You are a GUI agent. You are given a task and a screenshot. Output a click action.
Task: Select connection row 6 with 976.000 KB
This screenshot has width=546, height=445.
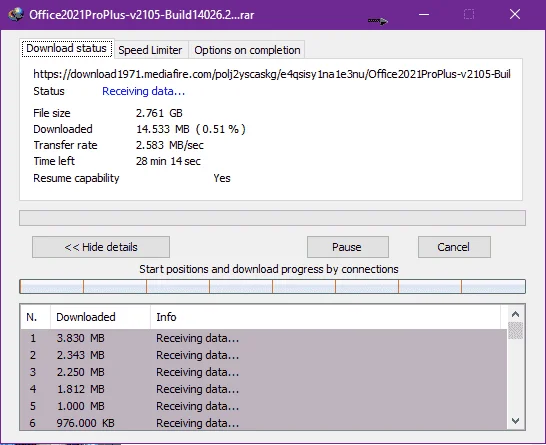click(264, 423)
